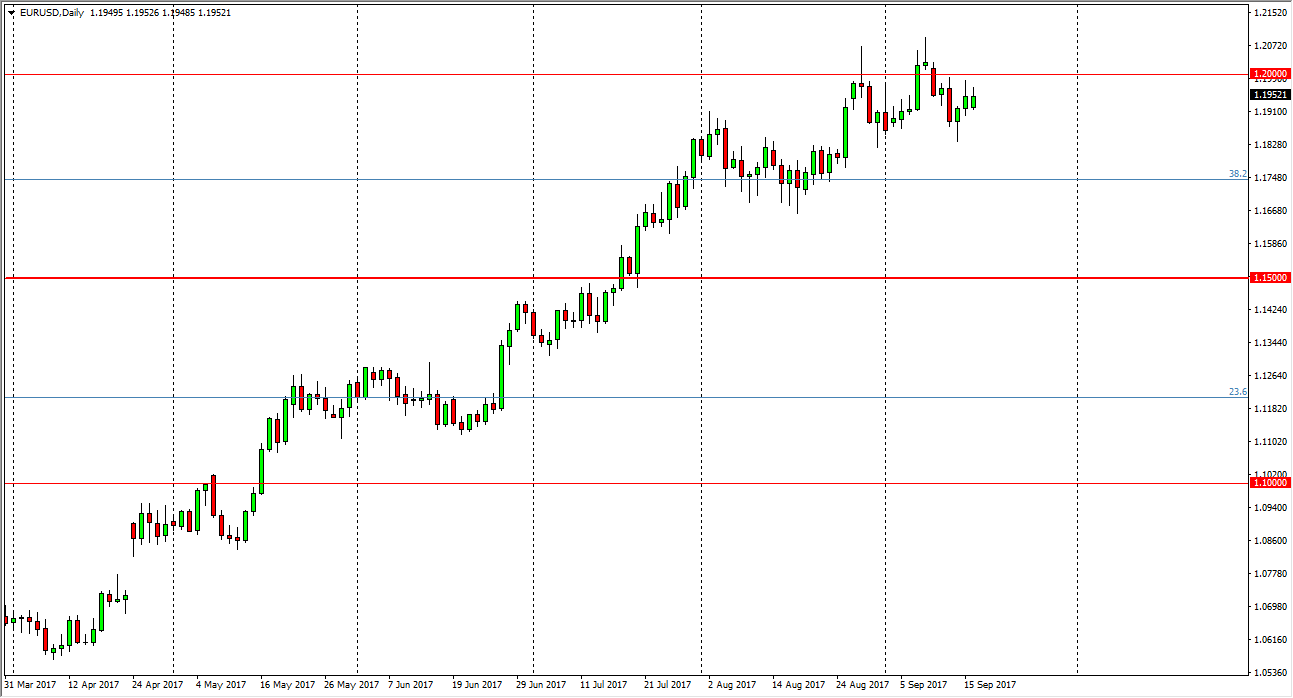
Task: Click the highest candle wick near 5 Sep
Action: coord(925,45)
